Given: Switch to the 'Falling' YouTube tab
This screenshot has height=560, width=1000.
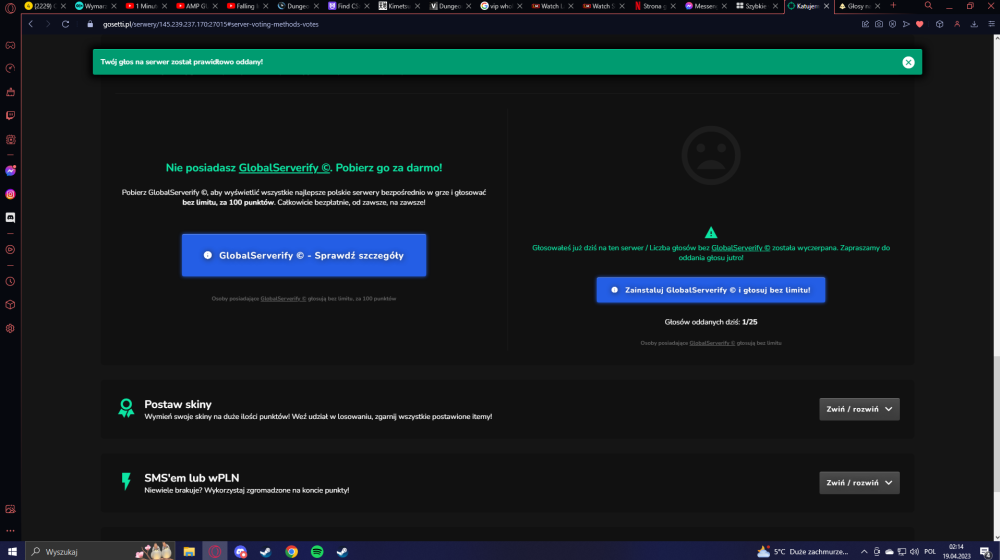Looking at the screenshot, I should tap(247, 6).
